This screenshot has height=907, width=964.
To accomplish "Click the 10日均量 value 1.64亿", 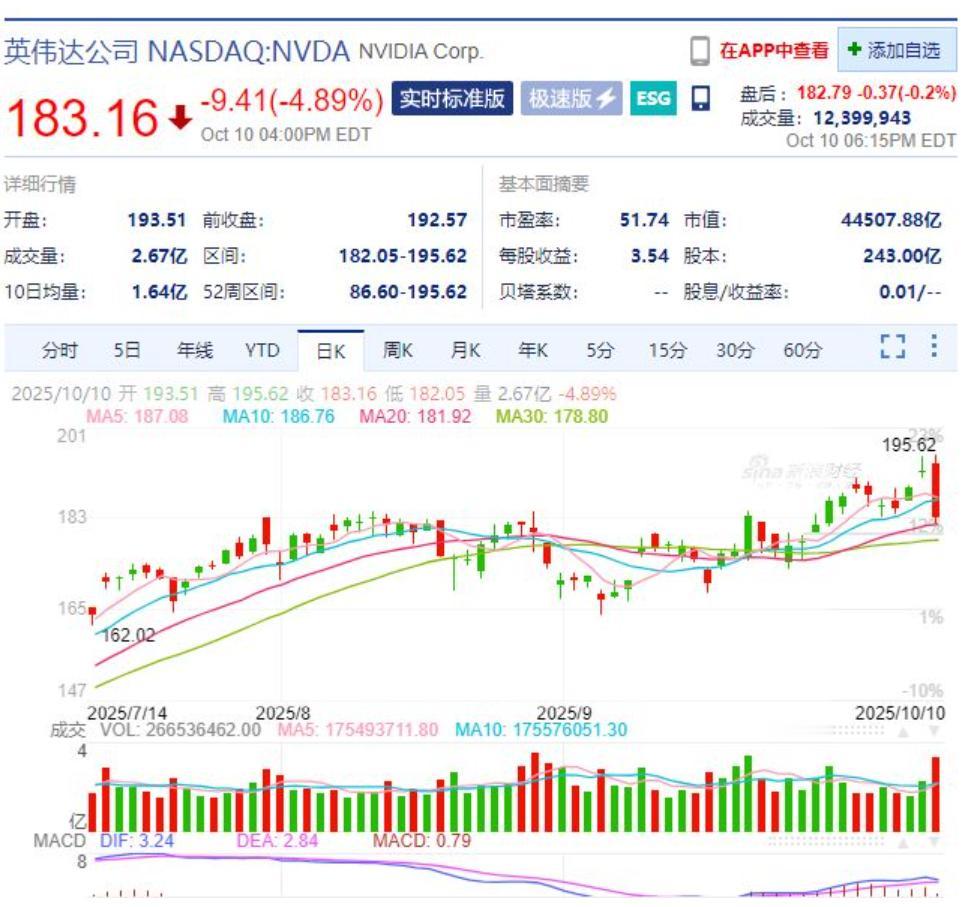I will [x=159, y=291].
